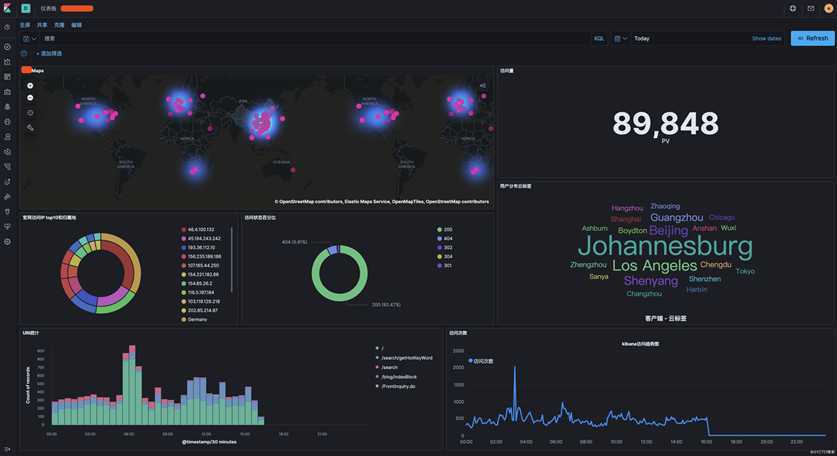Toggle the 301 status legend entry

pyautogui.click(x=445, y=265)
